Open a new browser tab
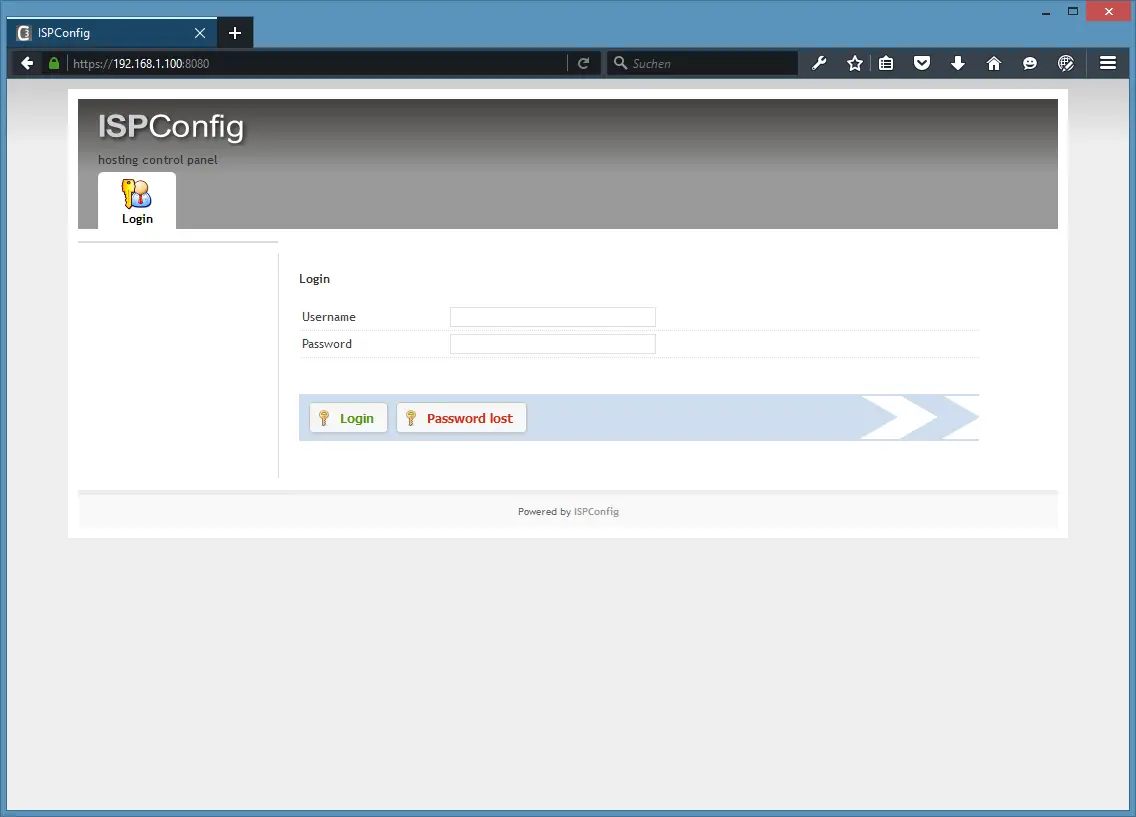Screen dimensions: 1136x817 235,33
